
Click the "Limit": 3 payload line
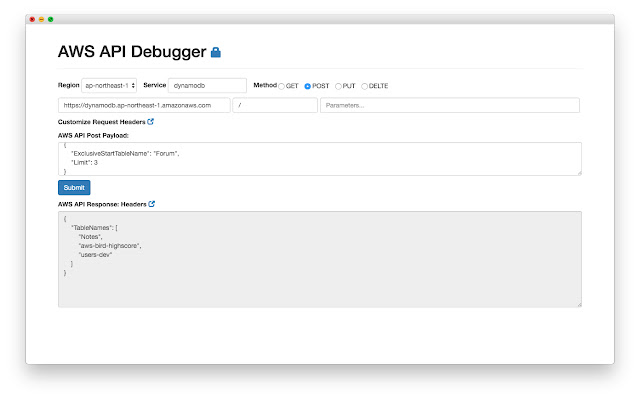[x=84, y=162]
